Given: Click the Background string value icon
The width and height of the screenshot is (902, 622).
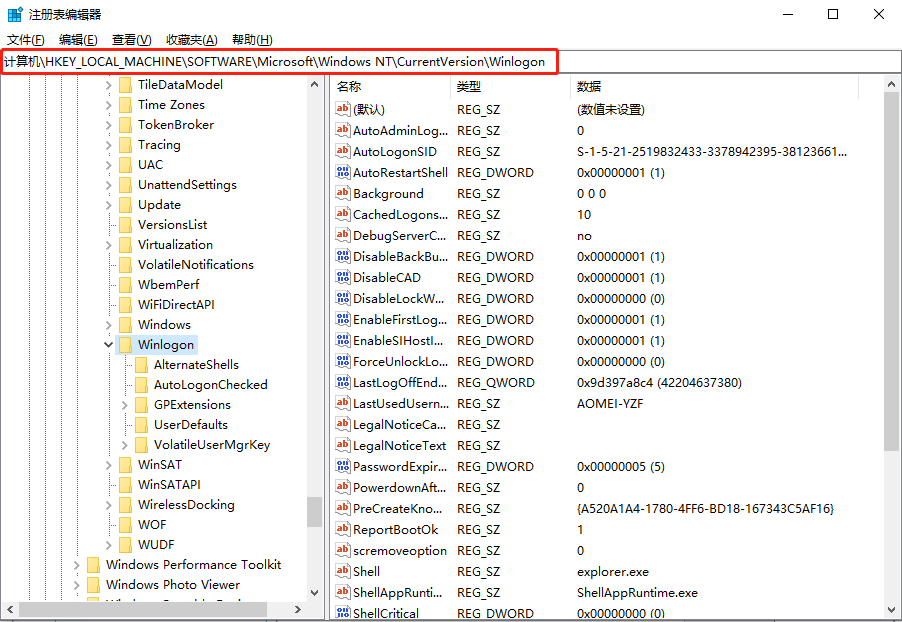Looking at the screenshot, I should pos(343,194).
